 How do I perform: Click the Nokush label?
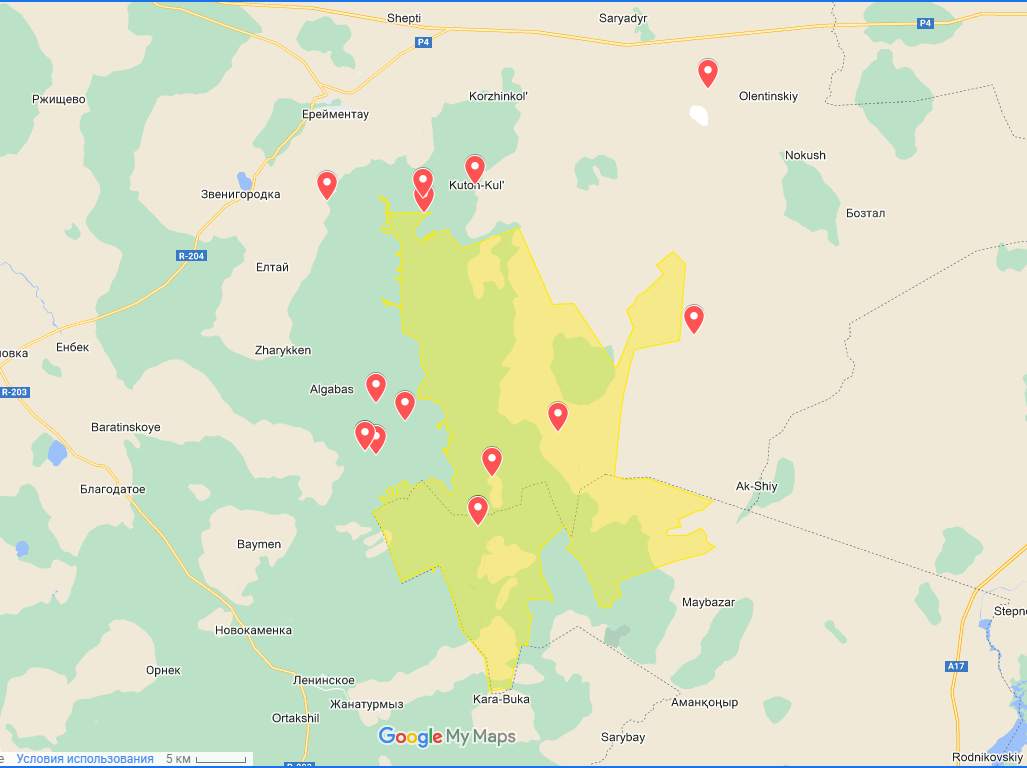pyautogui.click(x=805, y=155)
